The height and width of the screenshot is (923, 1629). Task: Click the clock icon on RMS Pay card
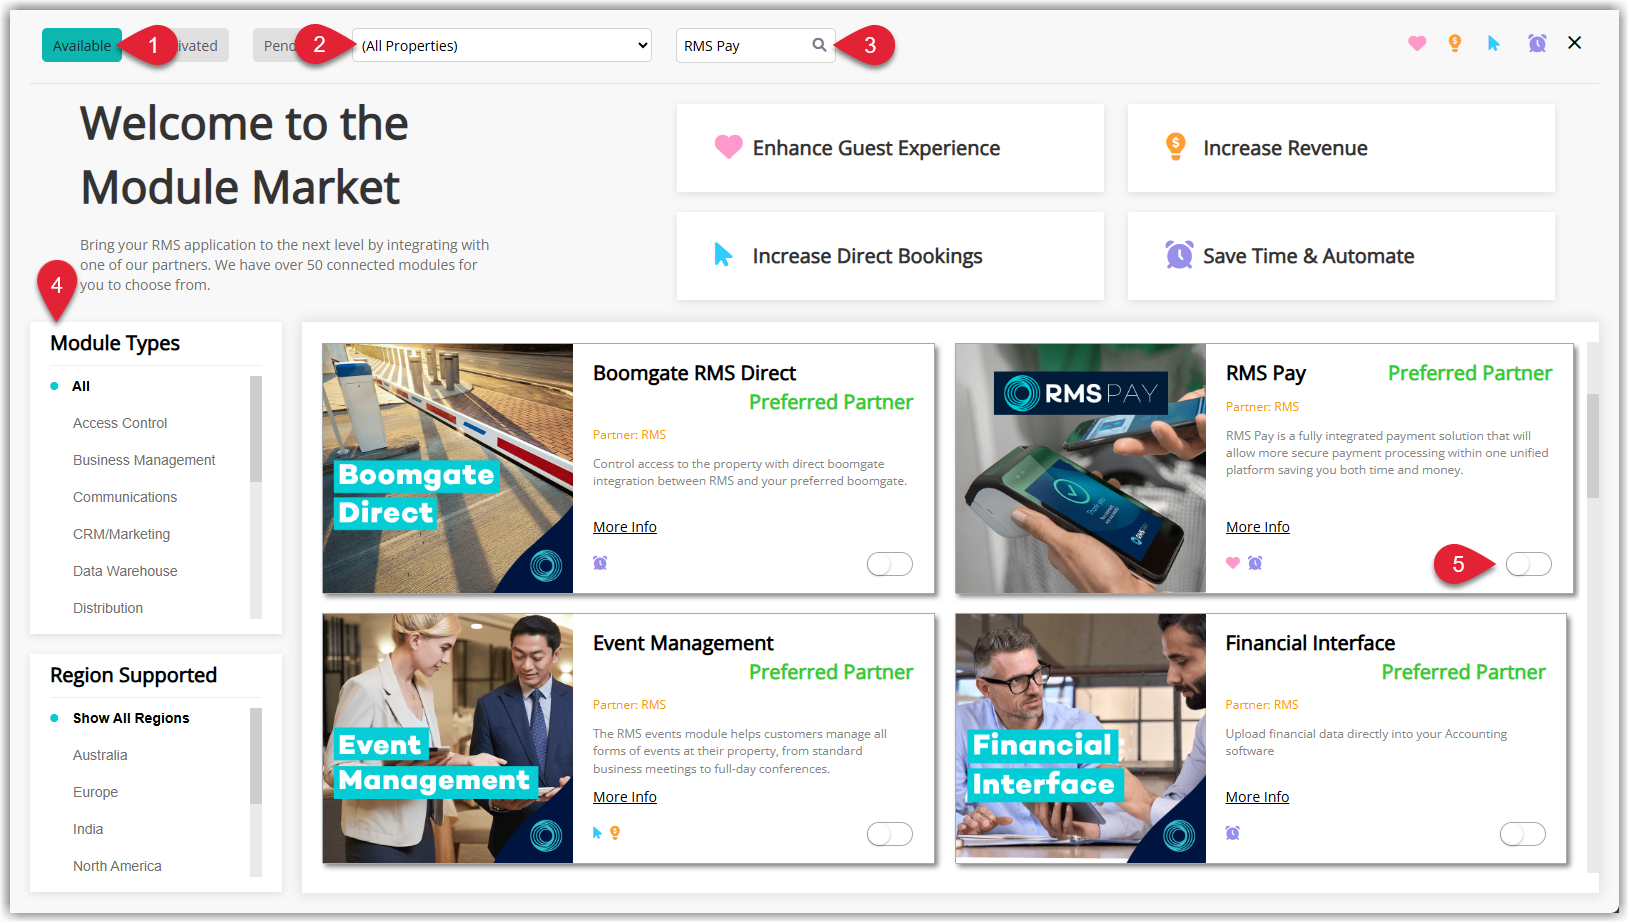click(1255, 563)
